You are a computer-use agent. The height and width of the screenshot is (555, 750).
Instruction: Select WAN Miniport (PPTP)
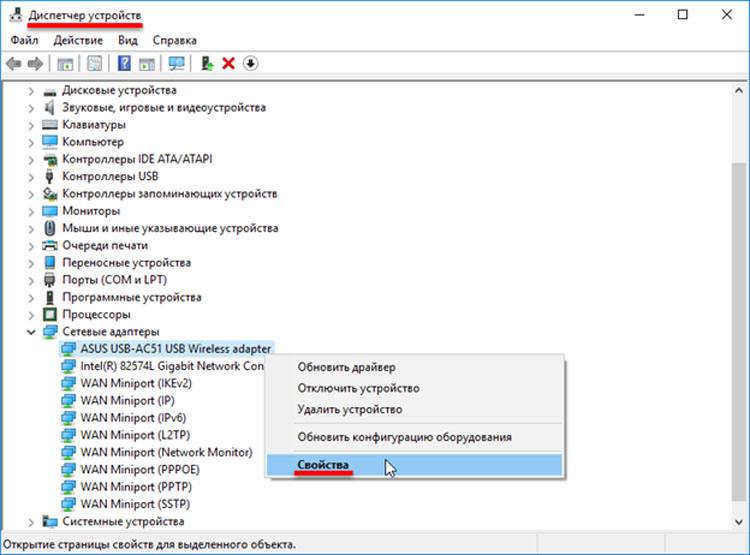pos(136,487)
